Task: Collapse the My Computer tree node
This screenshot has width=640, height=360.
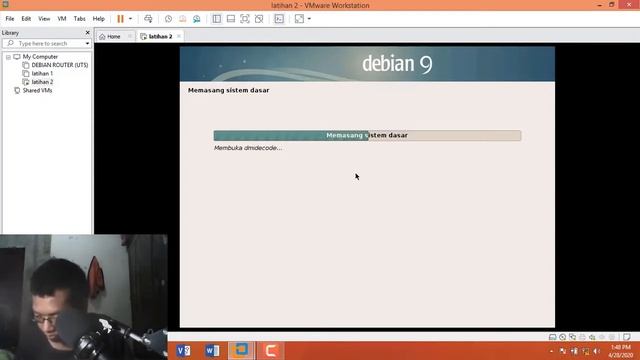Action: click(x=8, y=57)
